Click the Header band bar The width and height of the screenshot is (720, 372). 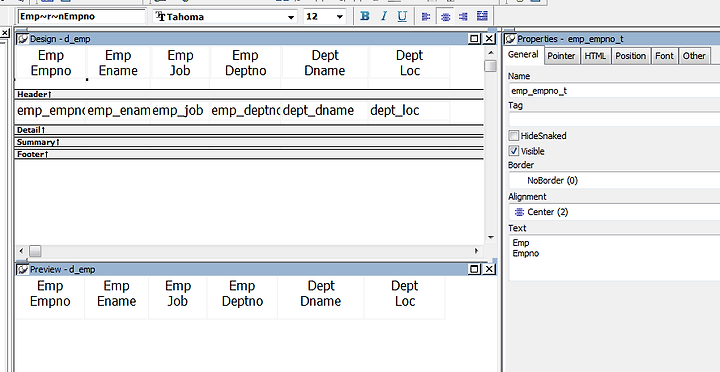point(249,94)
